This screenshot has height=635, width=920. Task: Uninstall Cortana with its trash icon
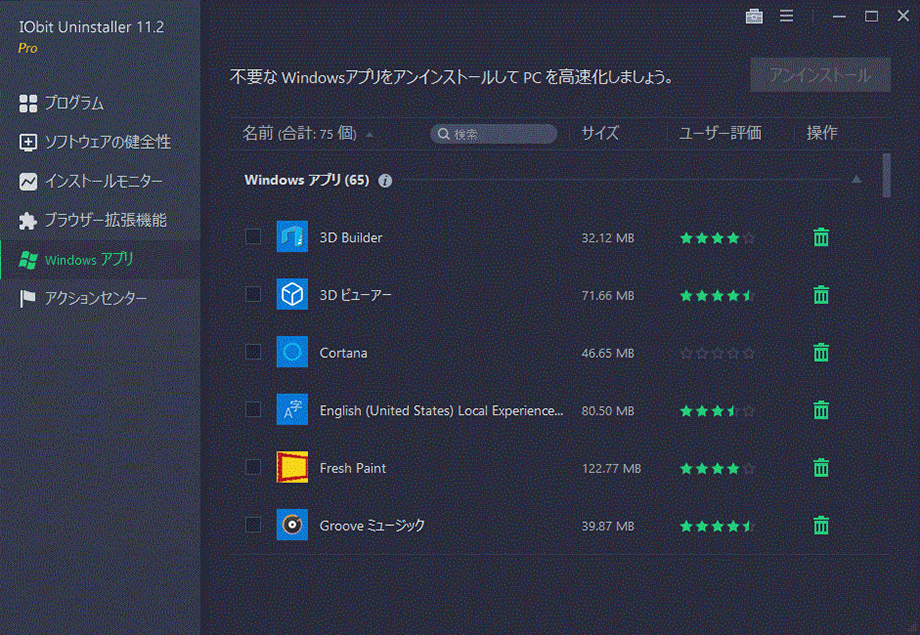click(821, 352)
